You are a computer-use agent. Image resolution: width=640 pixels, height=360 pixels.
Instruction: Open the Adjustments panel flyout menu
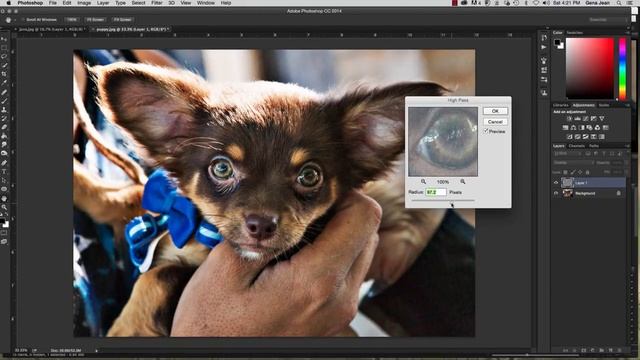coord(627,105)
